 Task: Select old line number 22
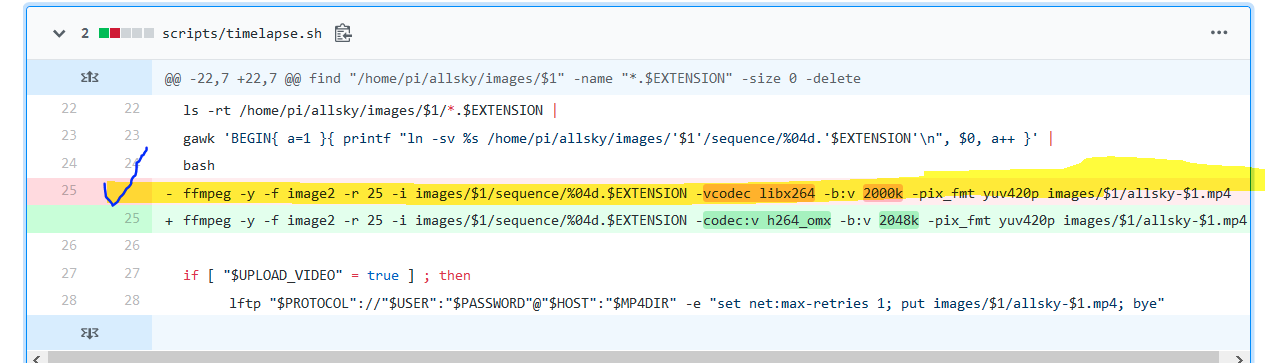point(69,109)
